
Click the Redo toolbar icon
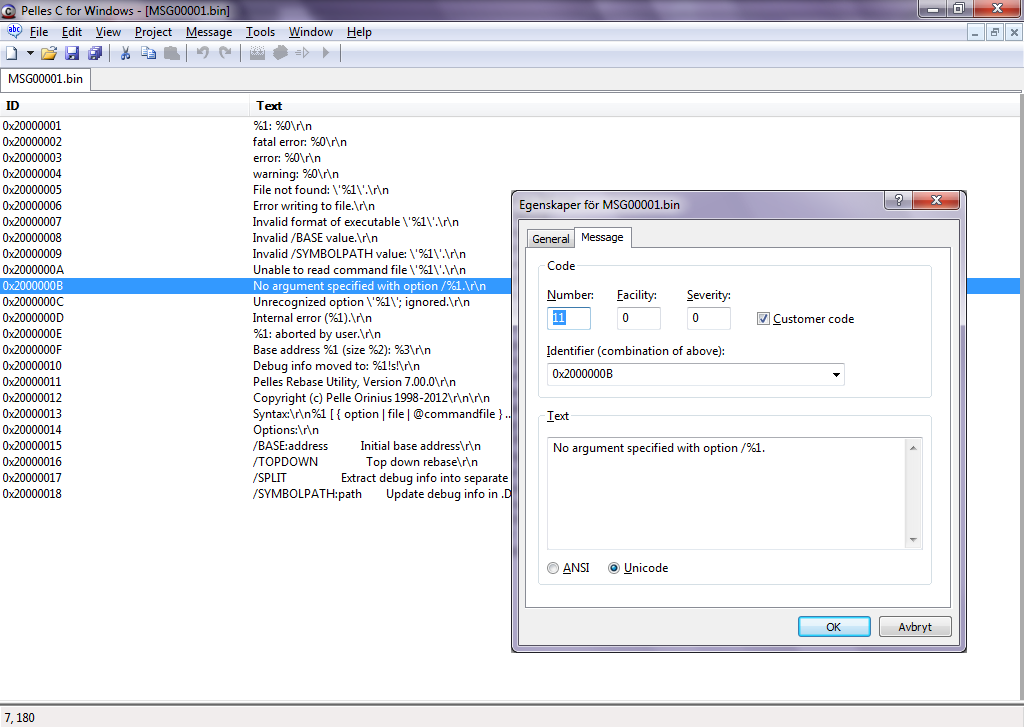[x=225, y=54]
